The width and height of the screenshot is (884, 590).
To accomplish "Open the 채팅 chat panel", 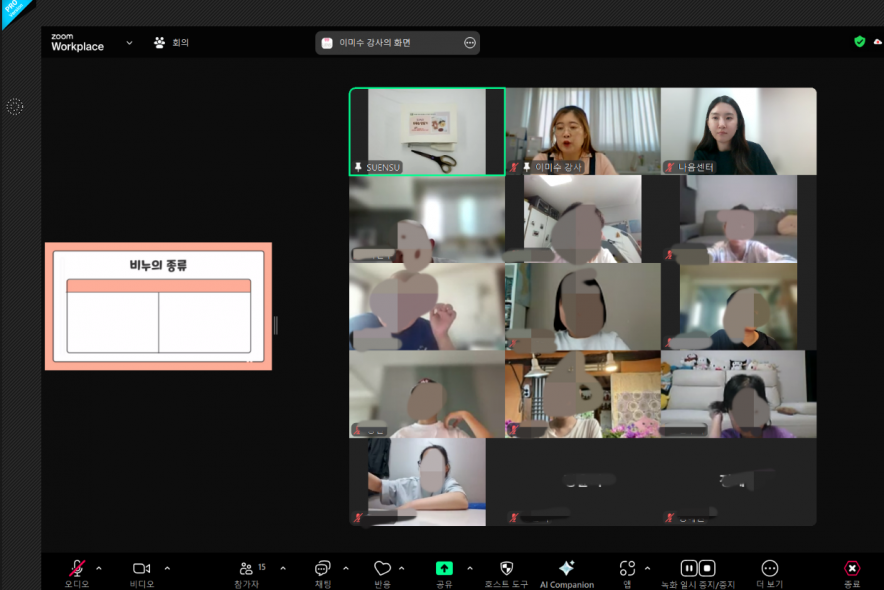I will click(x=322, y=568).
